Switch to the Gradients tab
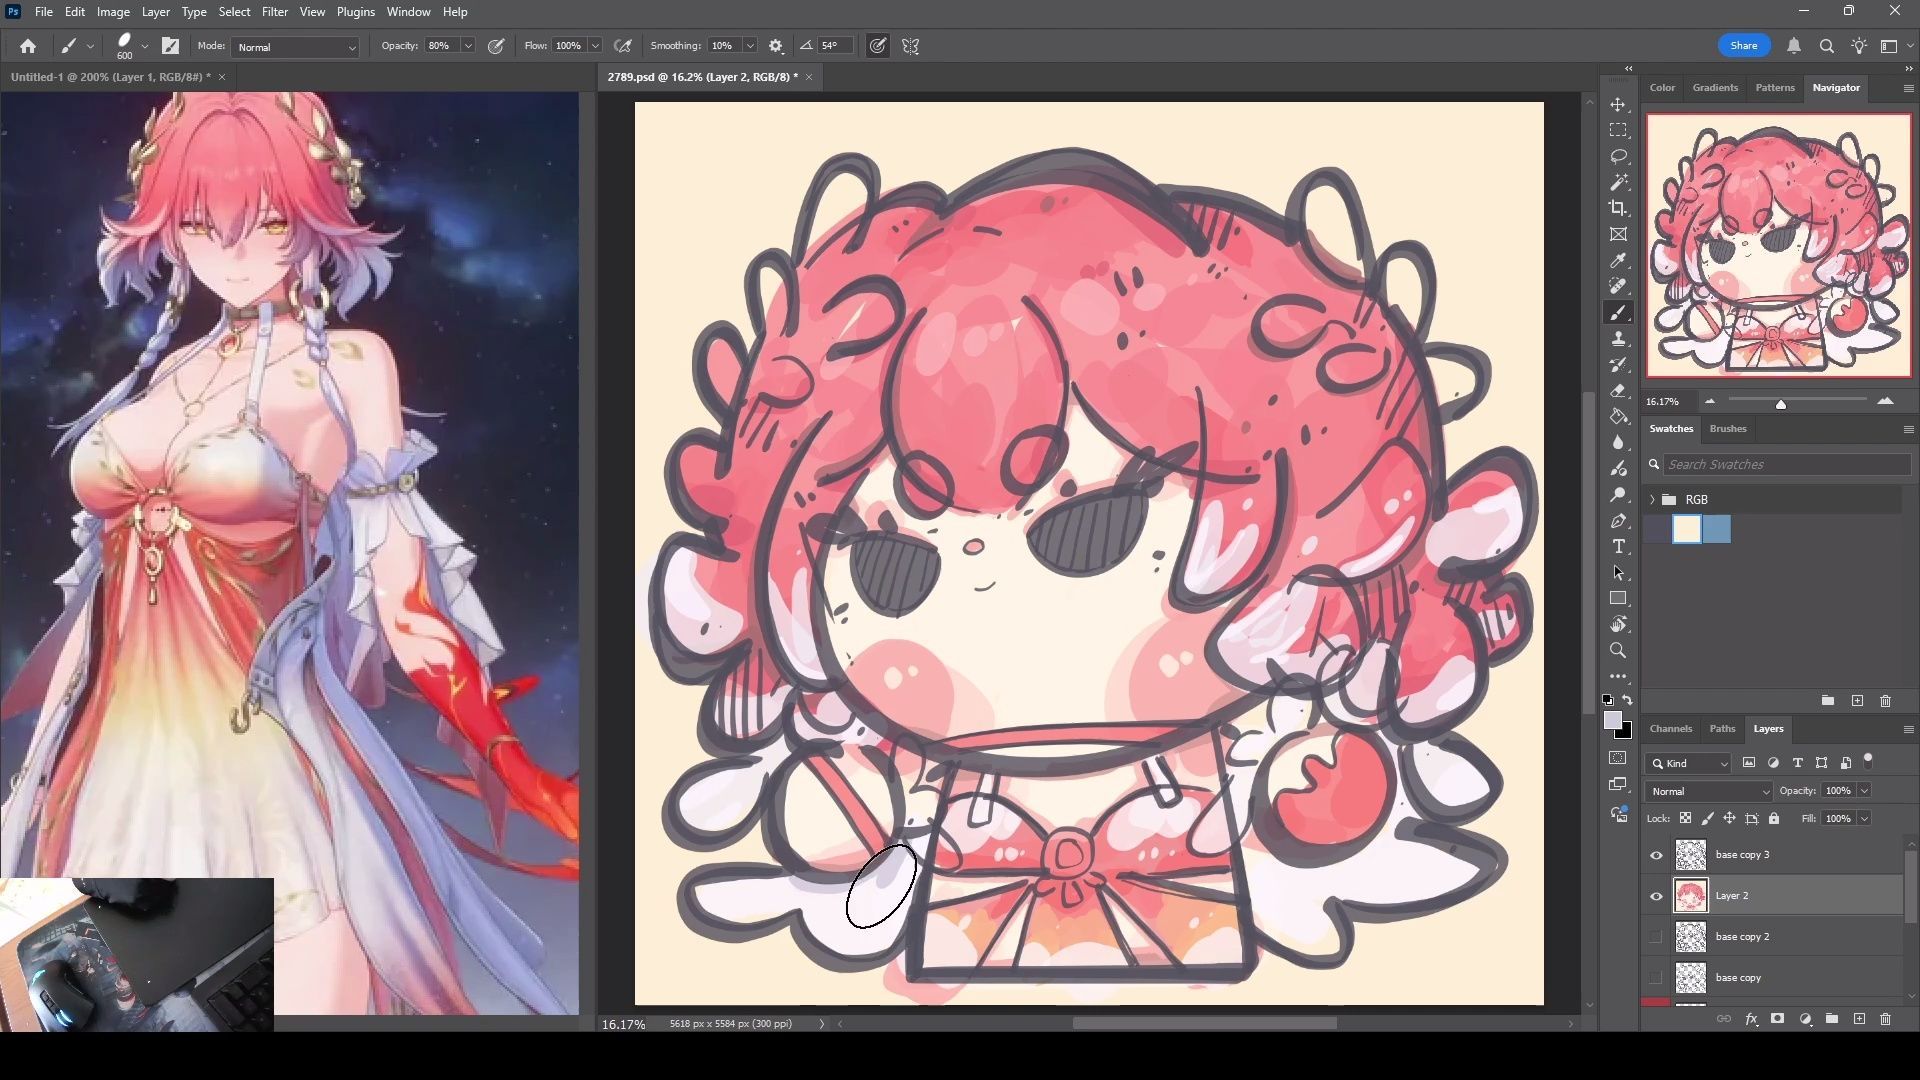This screenshot has height=1080, width=1920. pos(1715,88)
